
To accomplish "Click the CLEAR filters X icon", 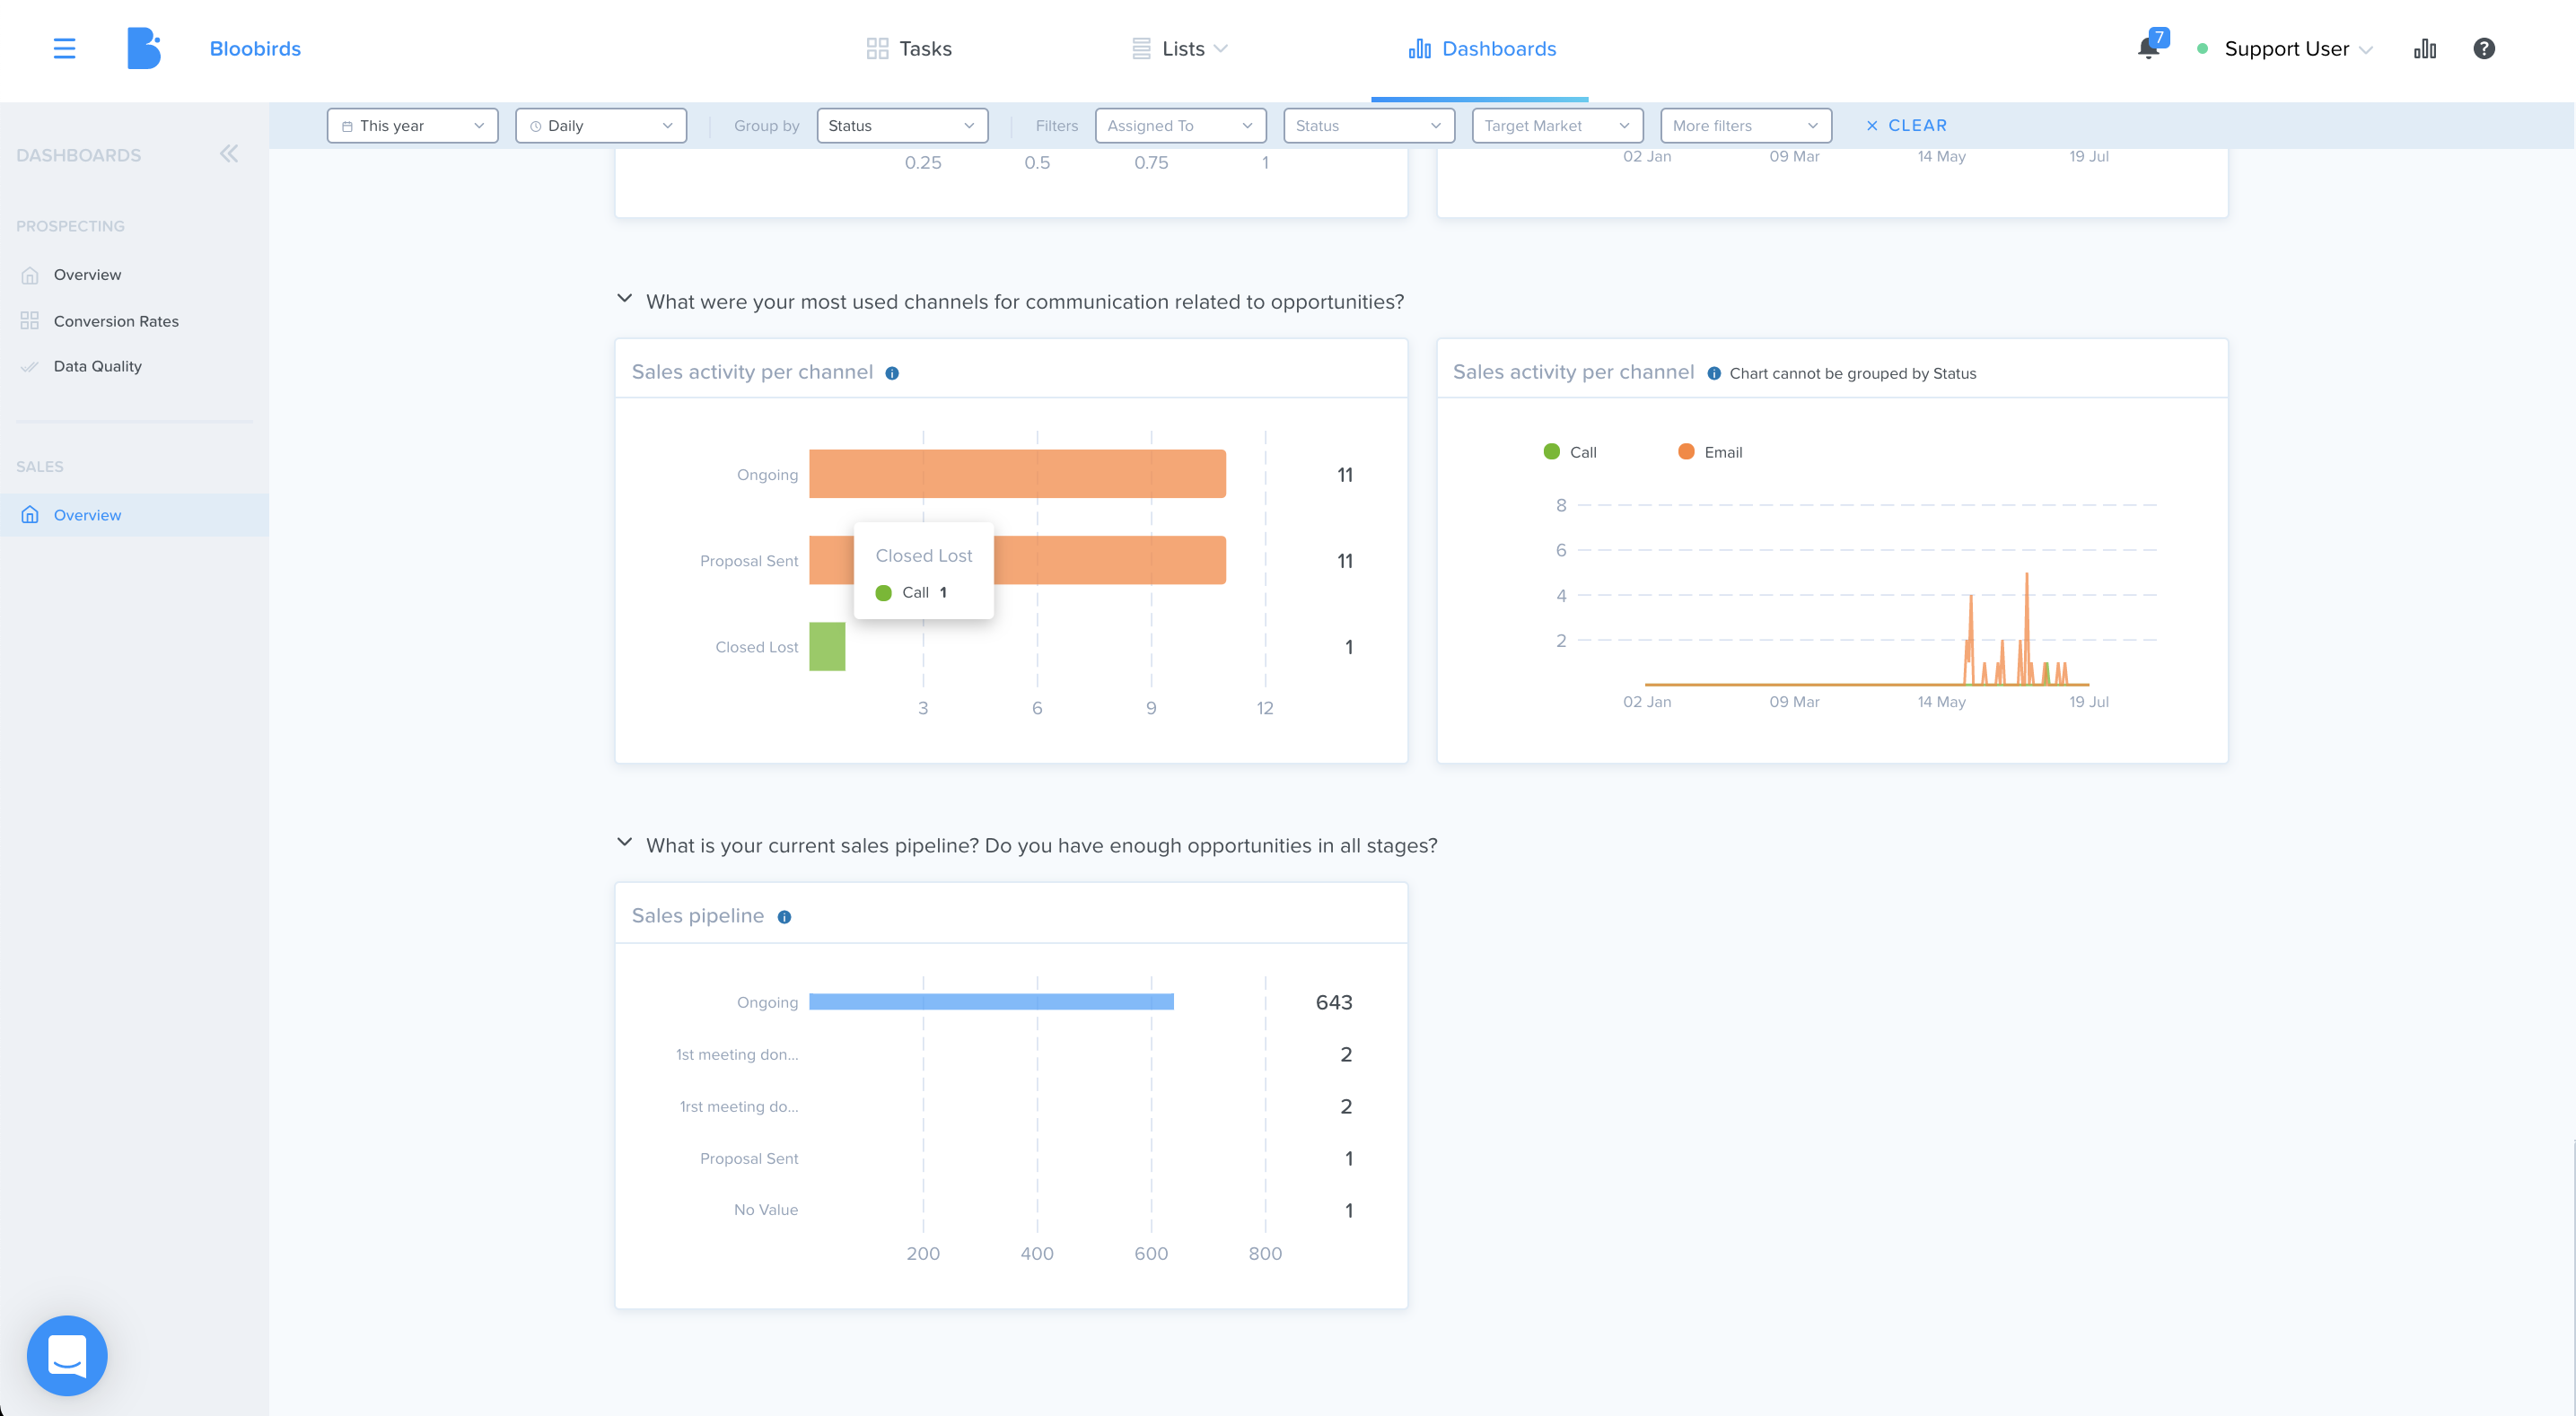I will [1872, 126].
